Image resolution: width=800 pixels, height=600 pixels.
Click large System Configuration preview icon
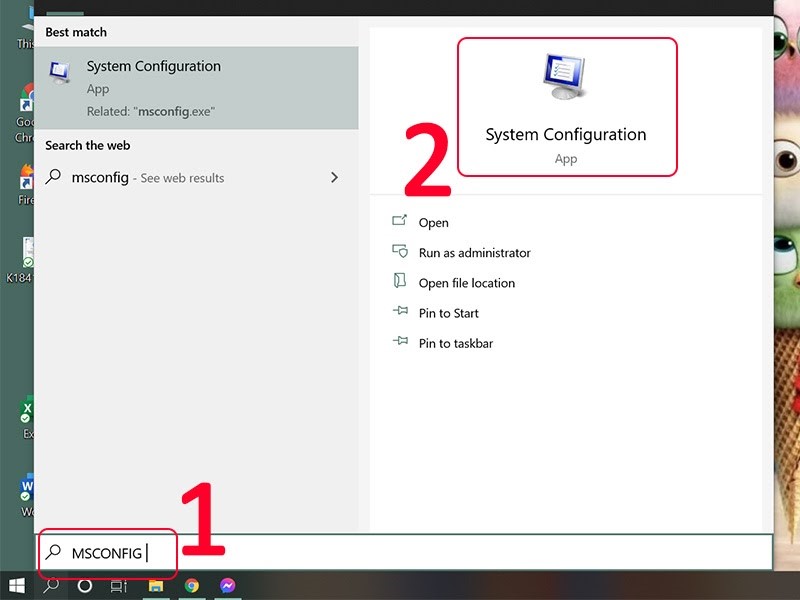[565, 77]
